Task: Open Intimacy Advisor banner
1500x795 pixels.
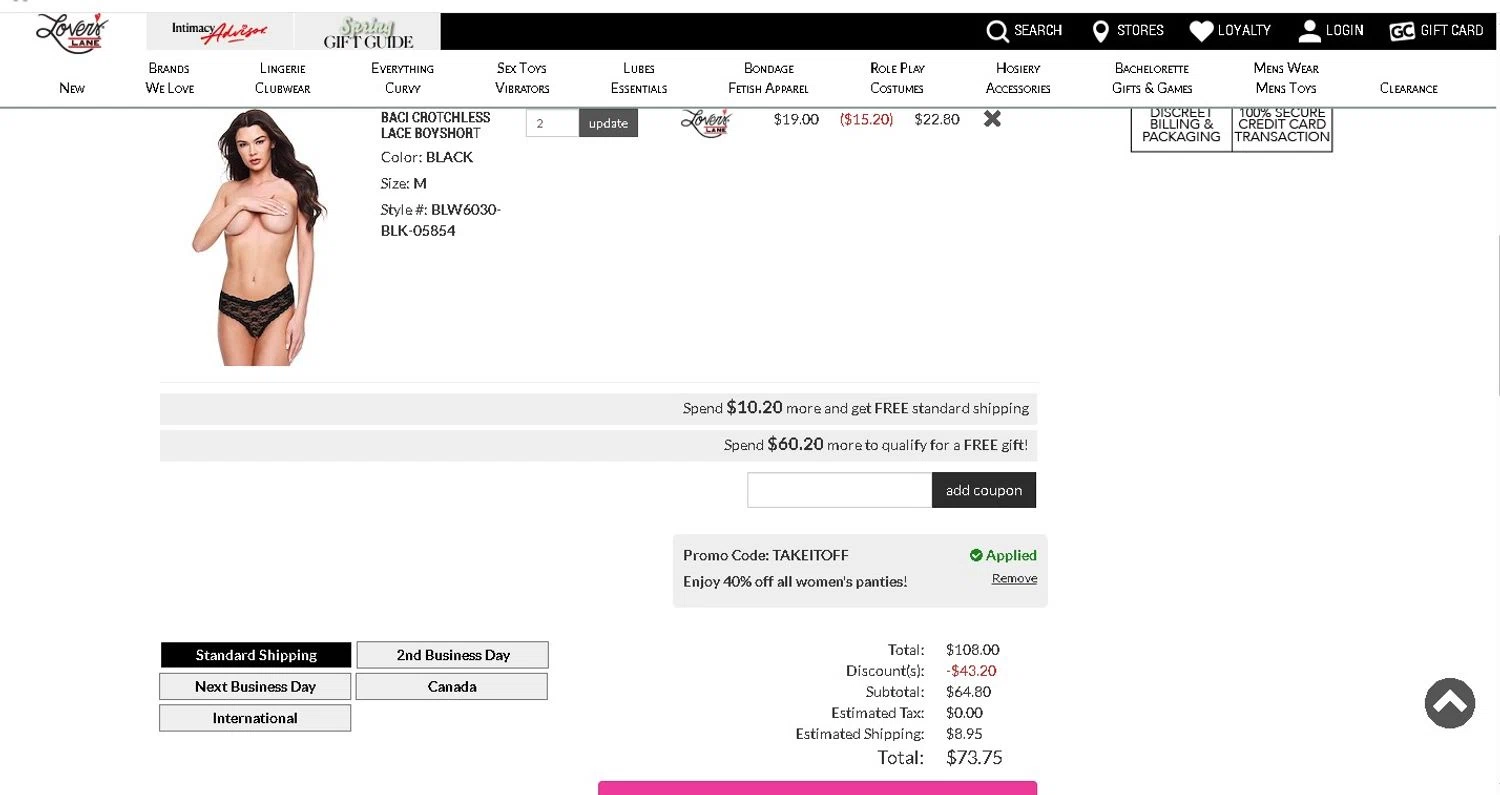Action: [220, 32]
